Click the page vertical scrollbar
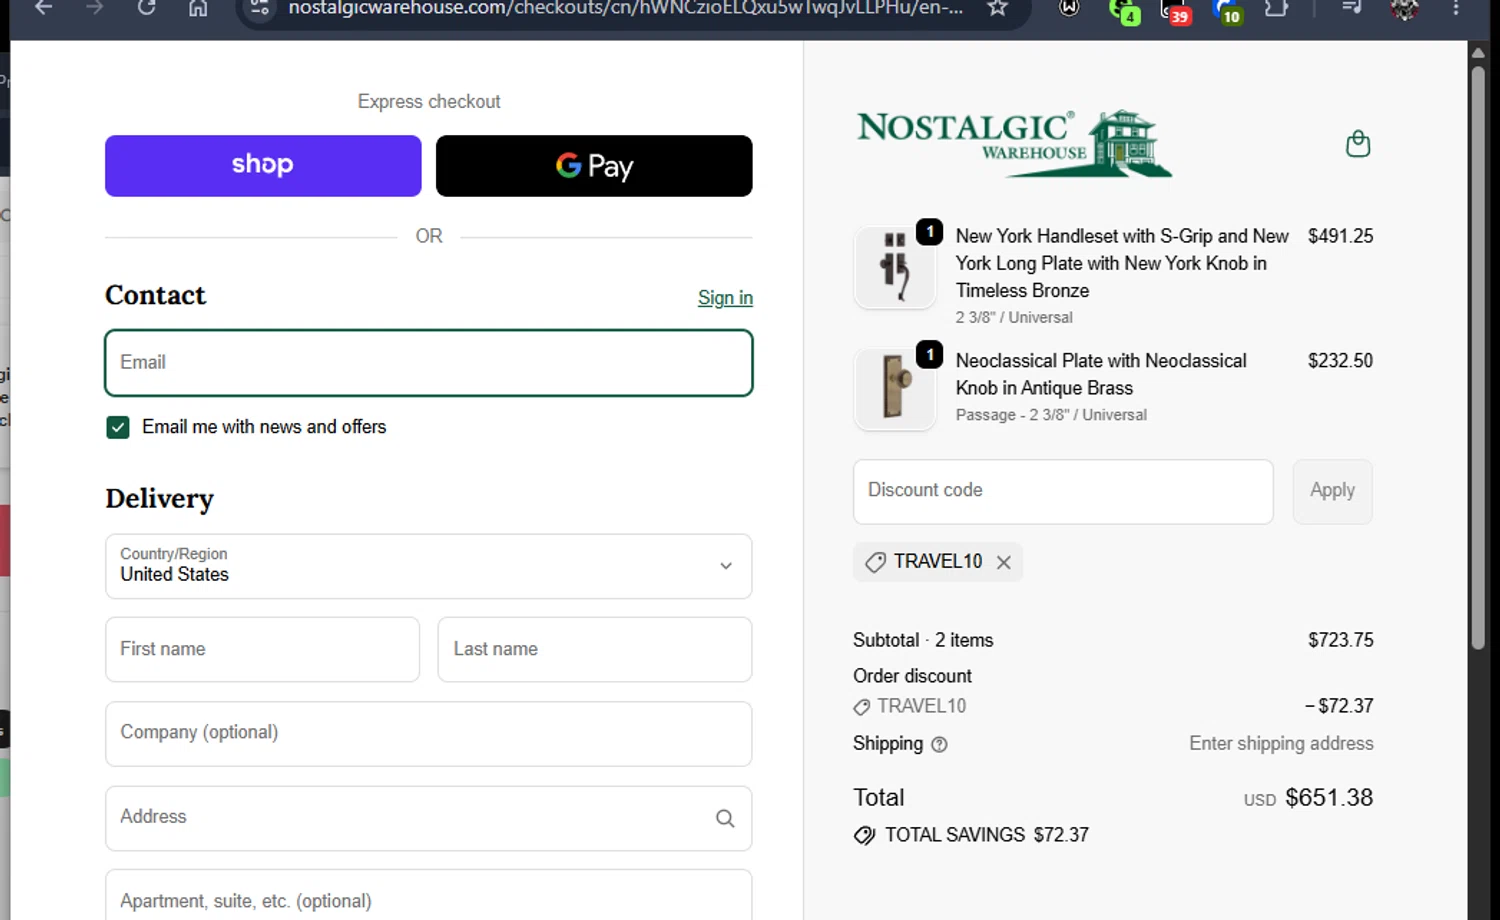 [x=1478, y=358]
